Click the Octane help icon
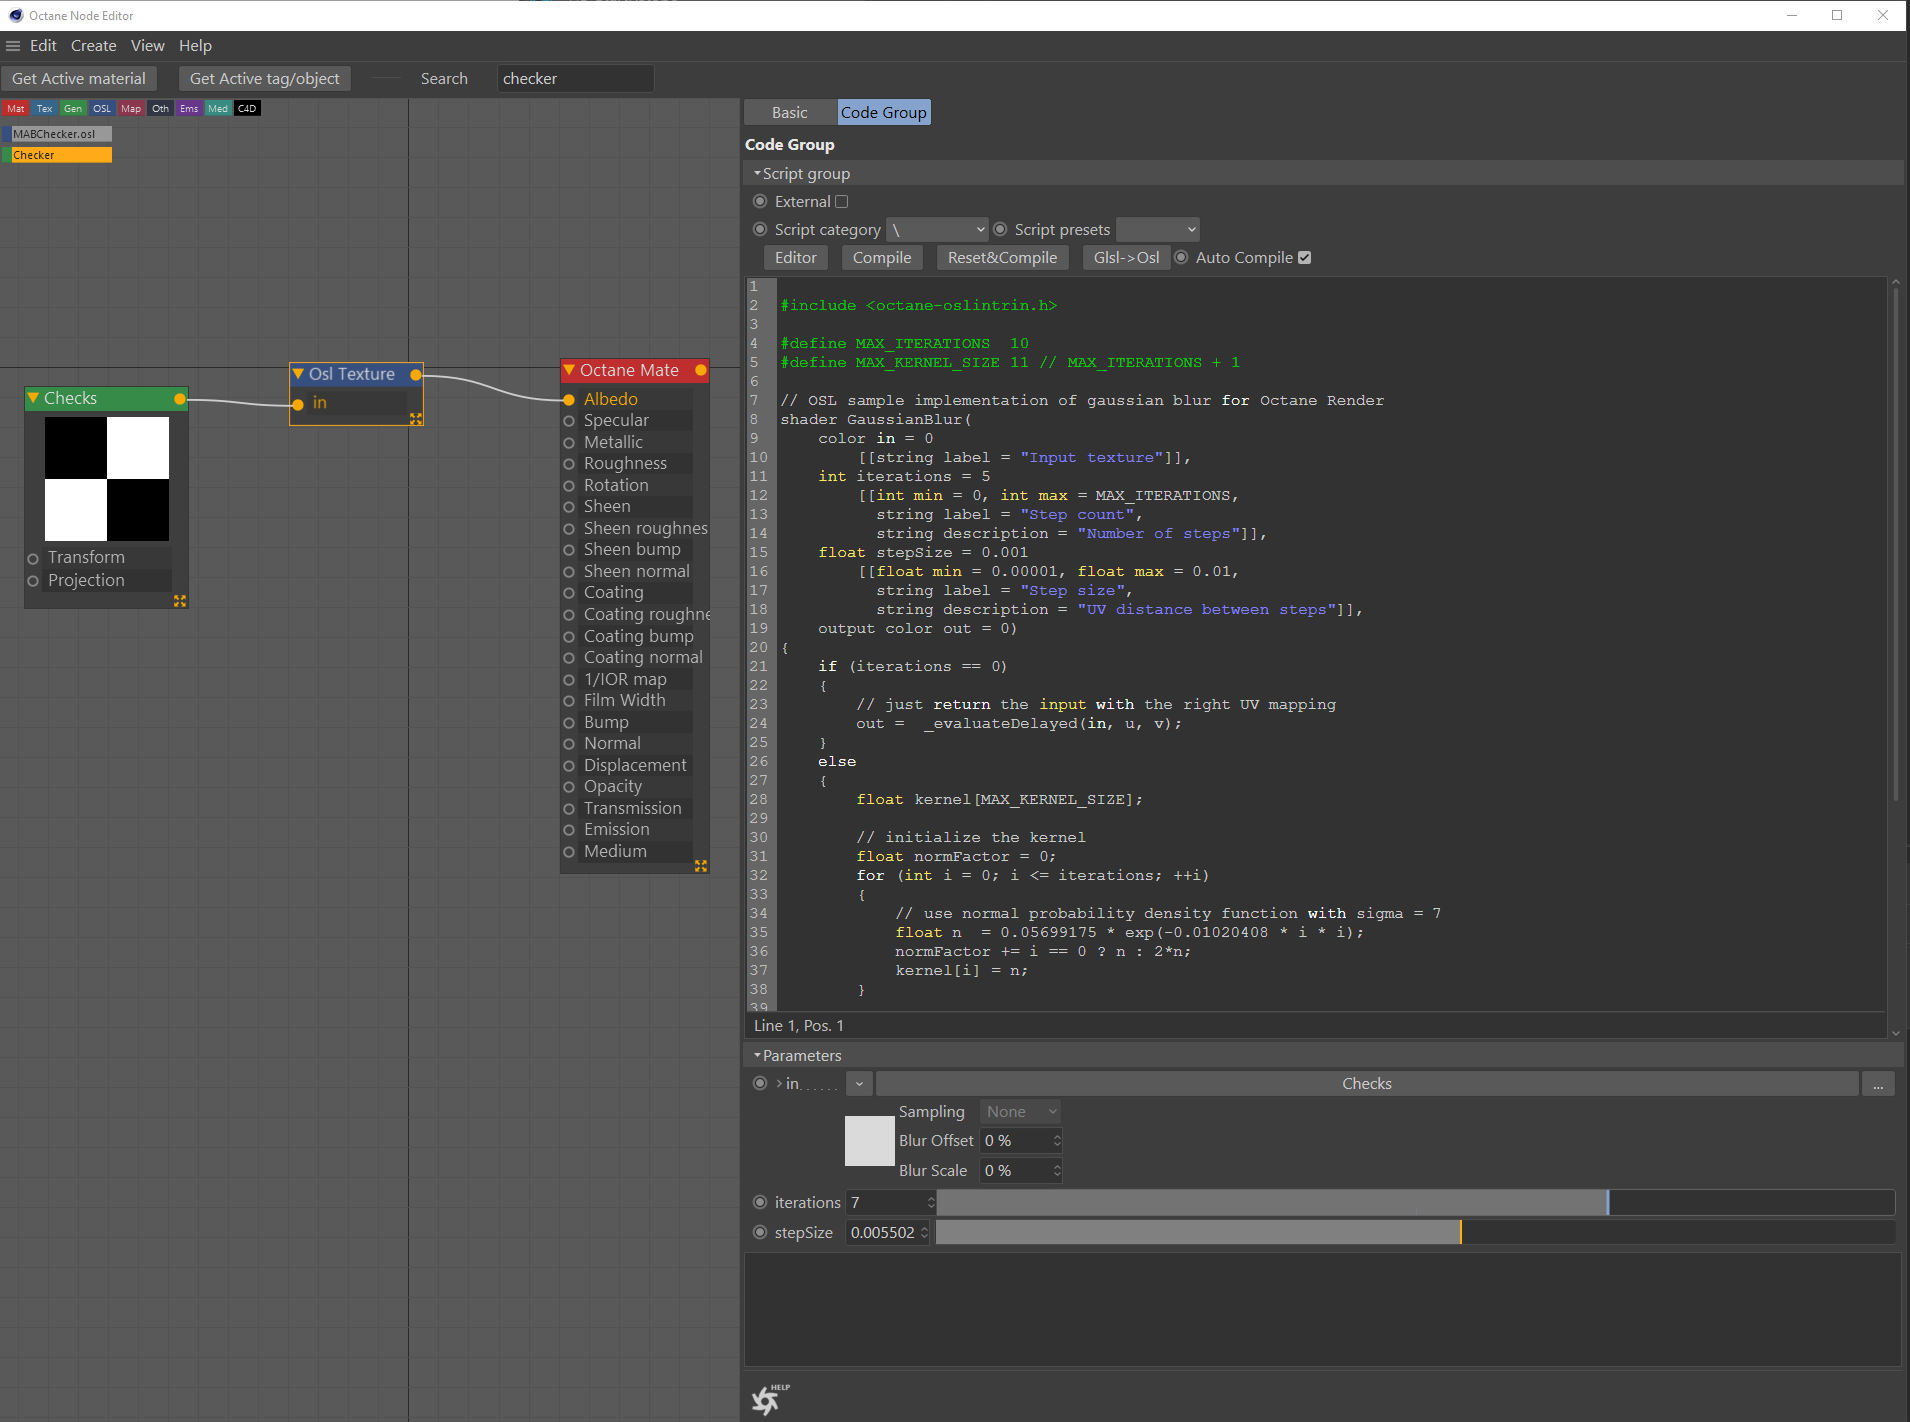The image size is (1910, 1422). (x=769, y=1399)
